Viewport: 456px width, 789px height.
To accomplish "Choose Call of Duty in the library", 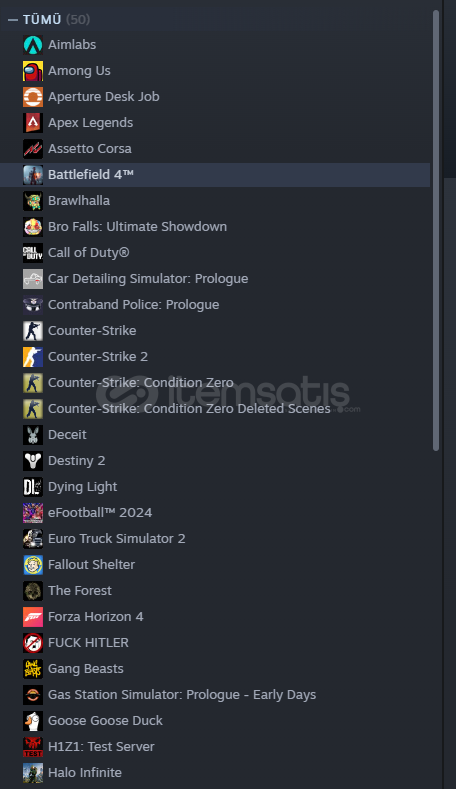I will [215, 253].
